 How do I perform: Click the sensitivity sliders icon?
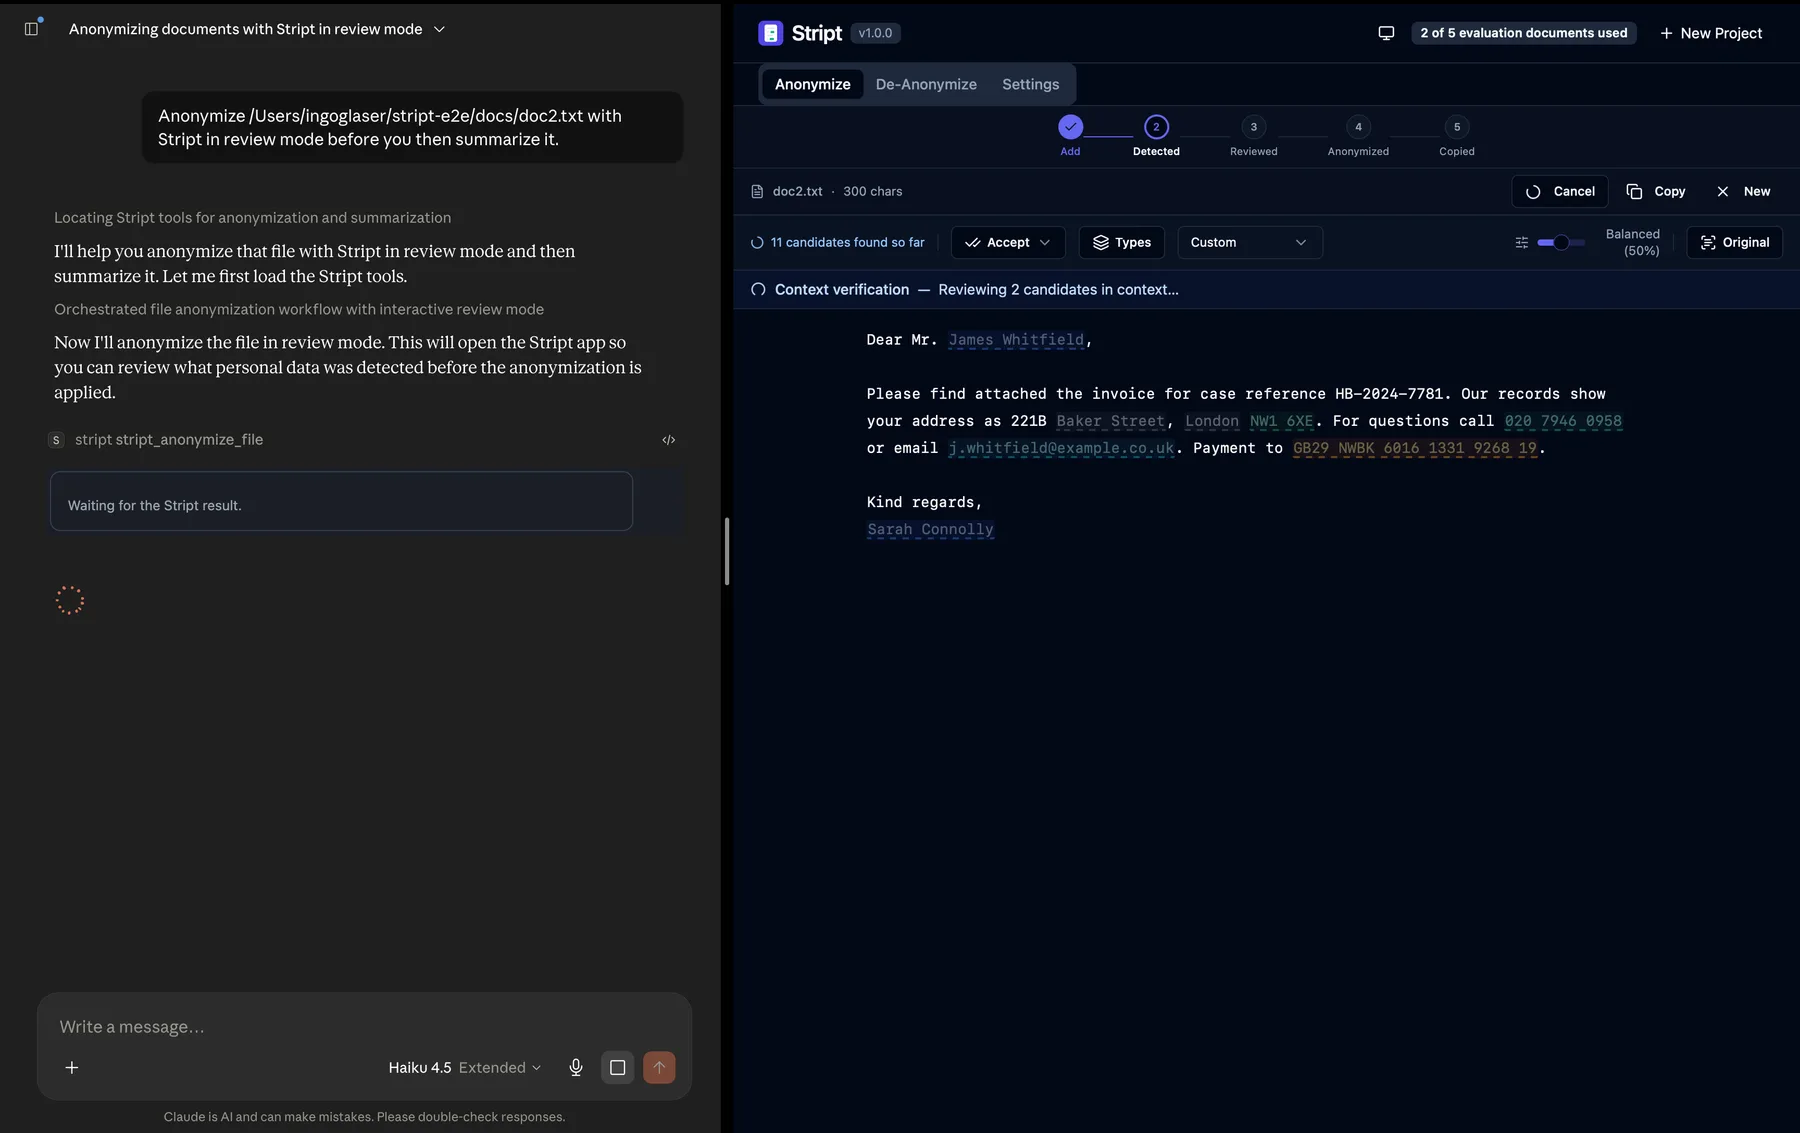pyautogui.click(x=1522, y=242)
